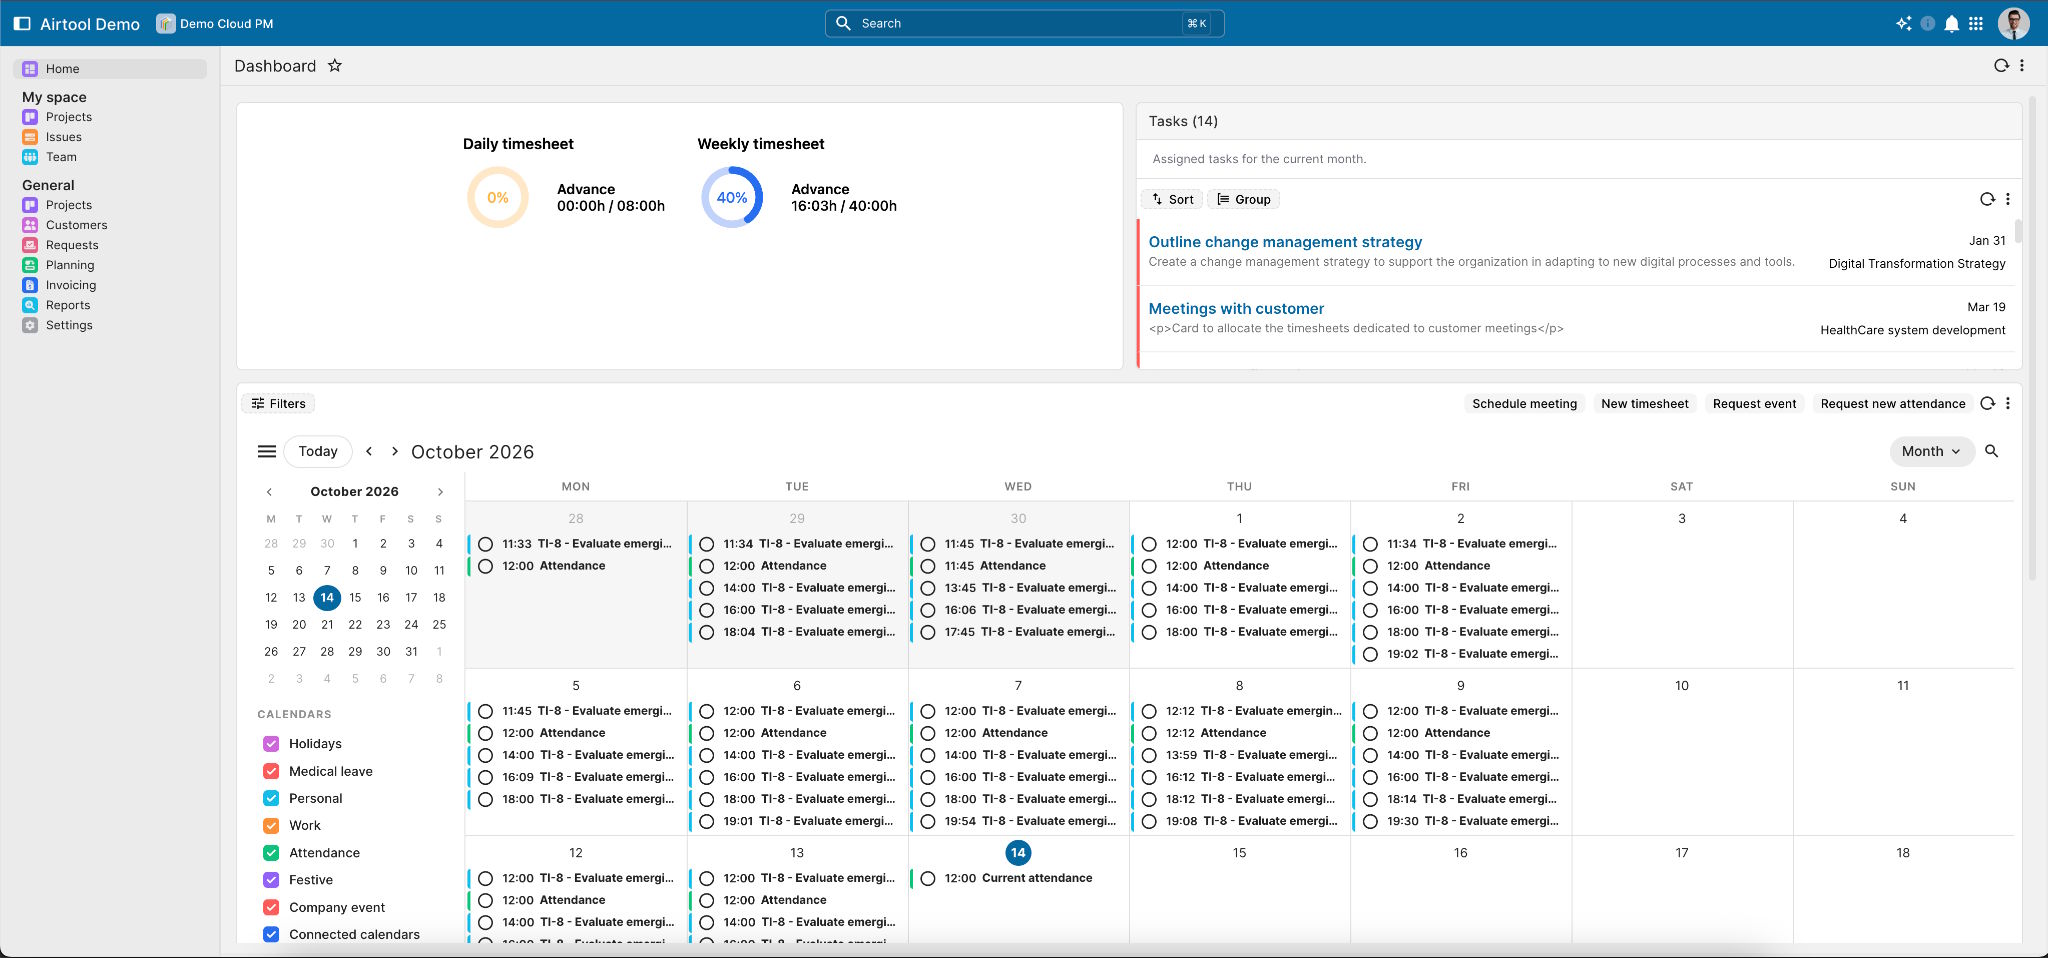The width and height of the screenshot is (2048, 958).
Task: Toggle calendar side panel hamburger icon
Action: (267, 451)
